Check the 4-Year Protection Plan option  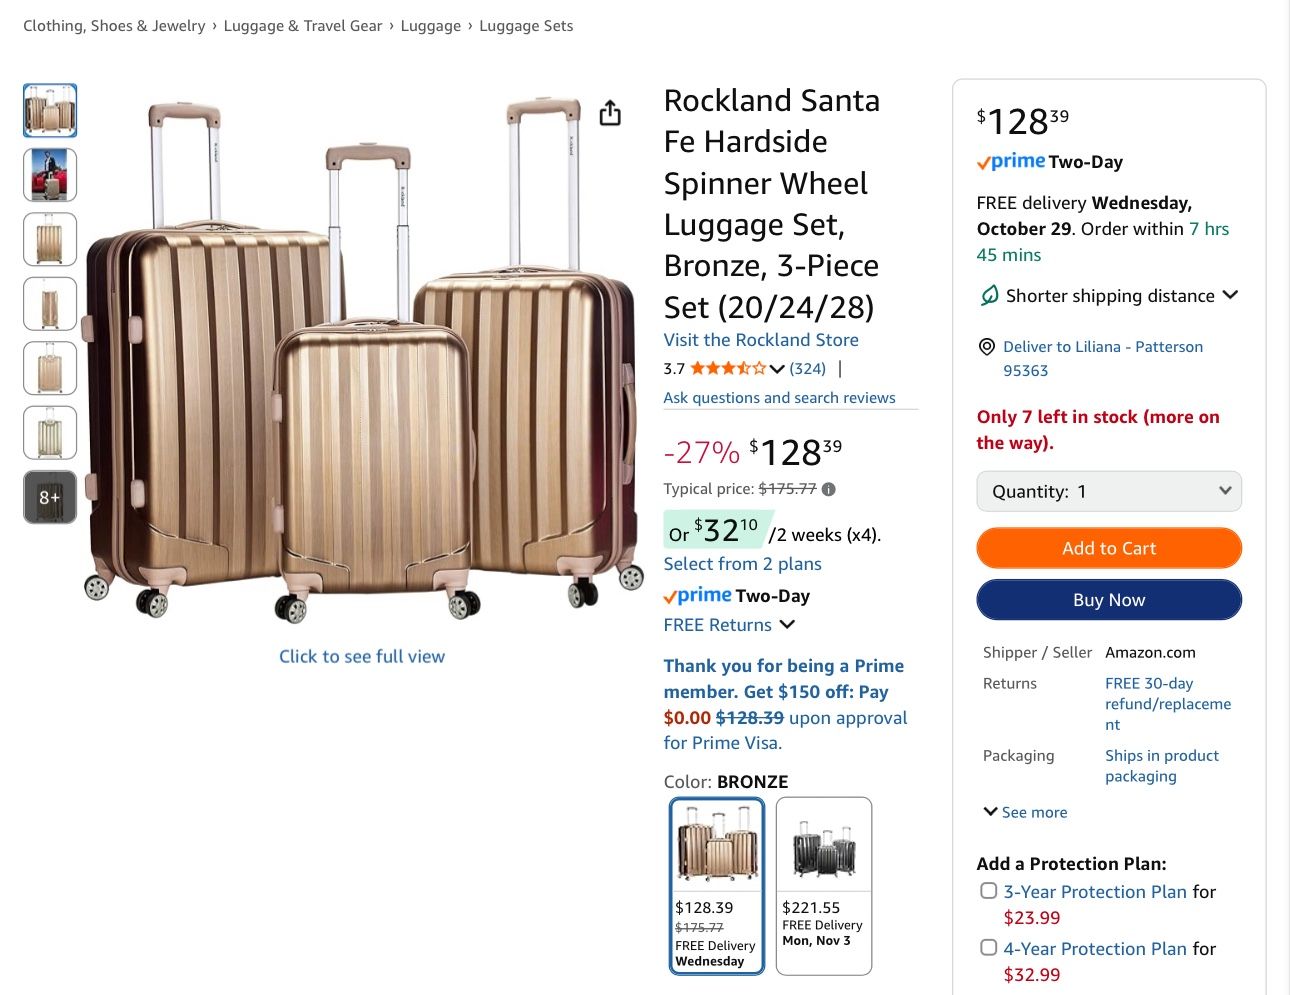[988, 947]
